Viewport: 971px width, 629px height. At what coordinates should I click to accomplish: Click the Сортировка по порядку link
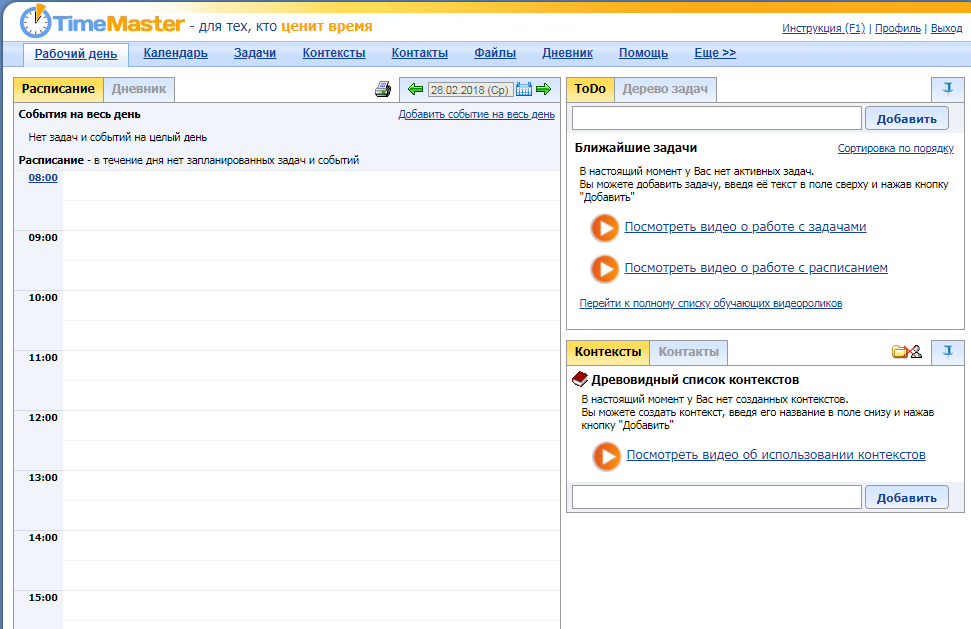coord(895,148)
